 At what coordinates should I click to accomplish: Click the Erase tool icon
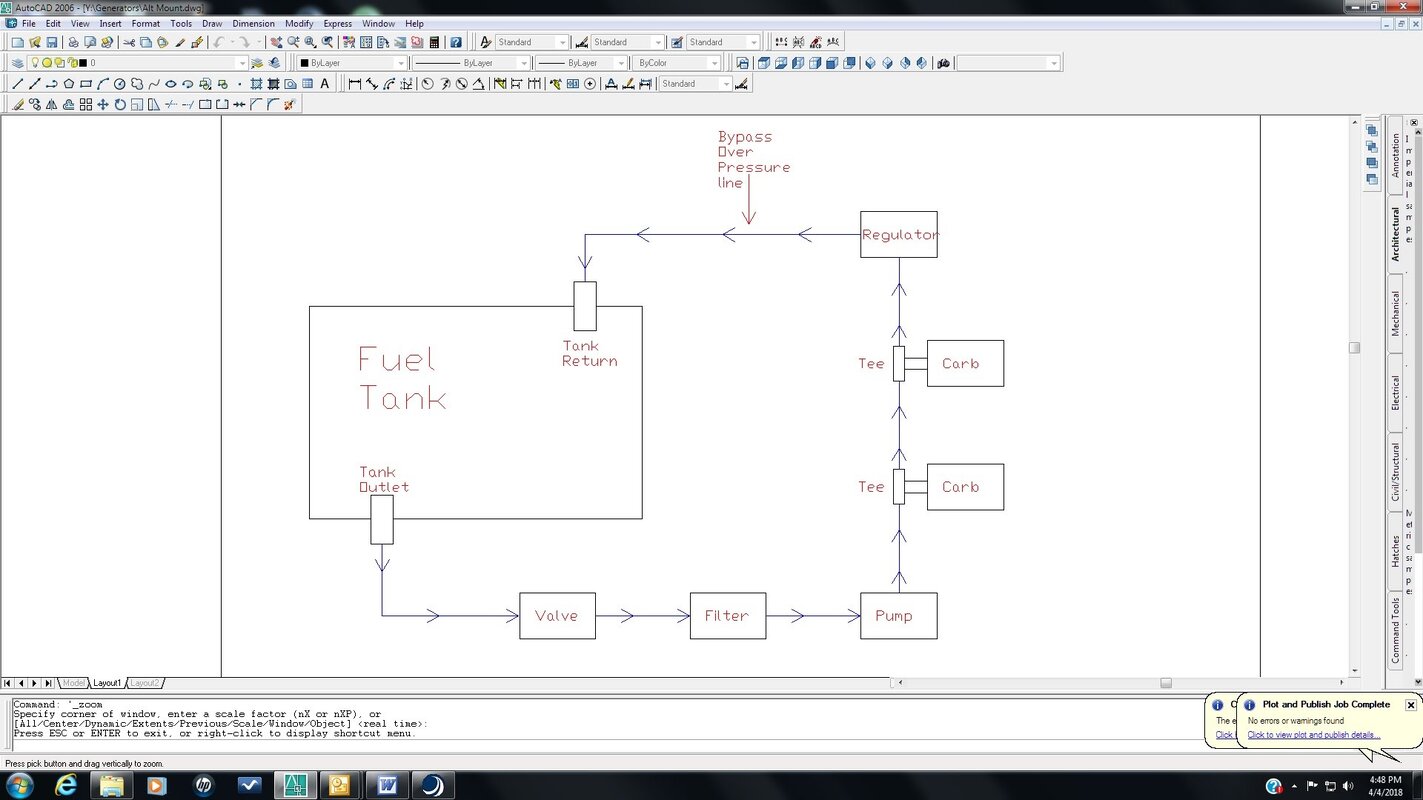pos(17,104)
